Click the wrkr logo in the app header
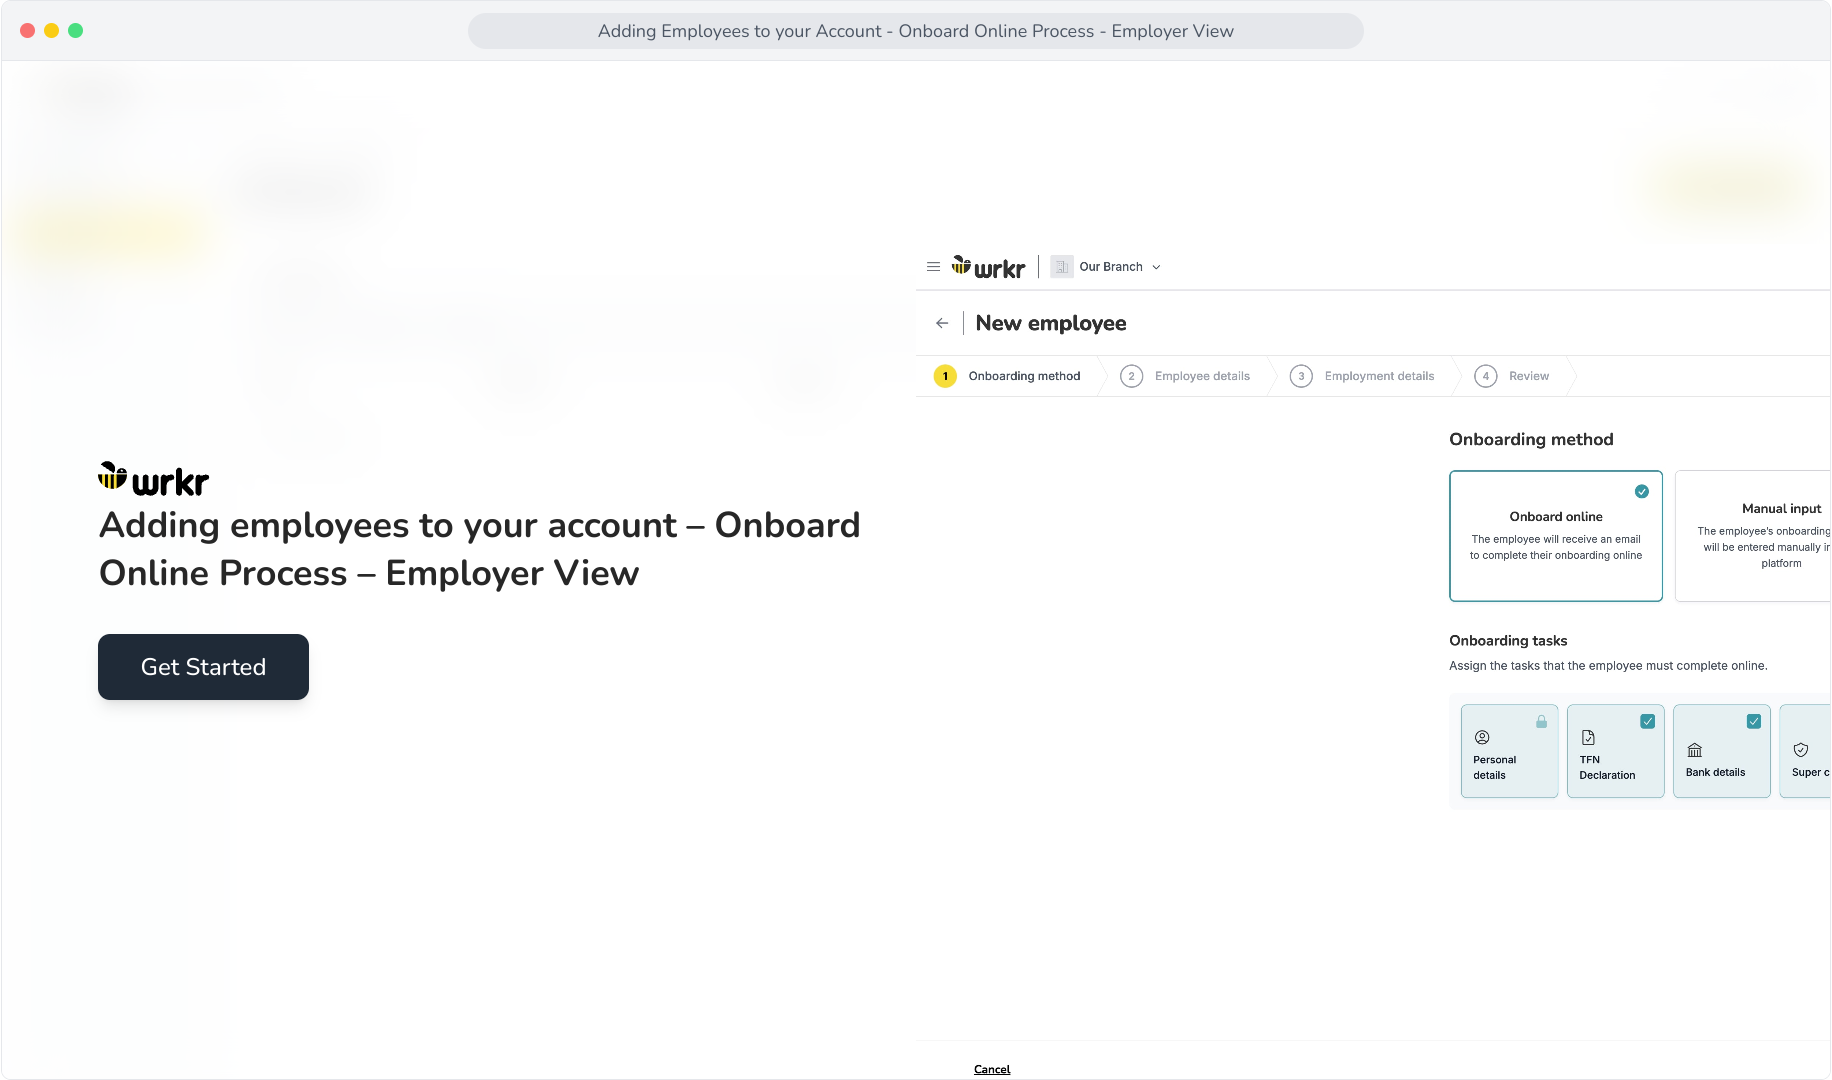The height and width of the screenshot is (1080, 1832). coord(988,267)
